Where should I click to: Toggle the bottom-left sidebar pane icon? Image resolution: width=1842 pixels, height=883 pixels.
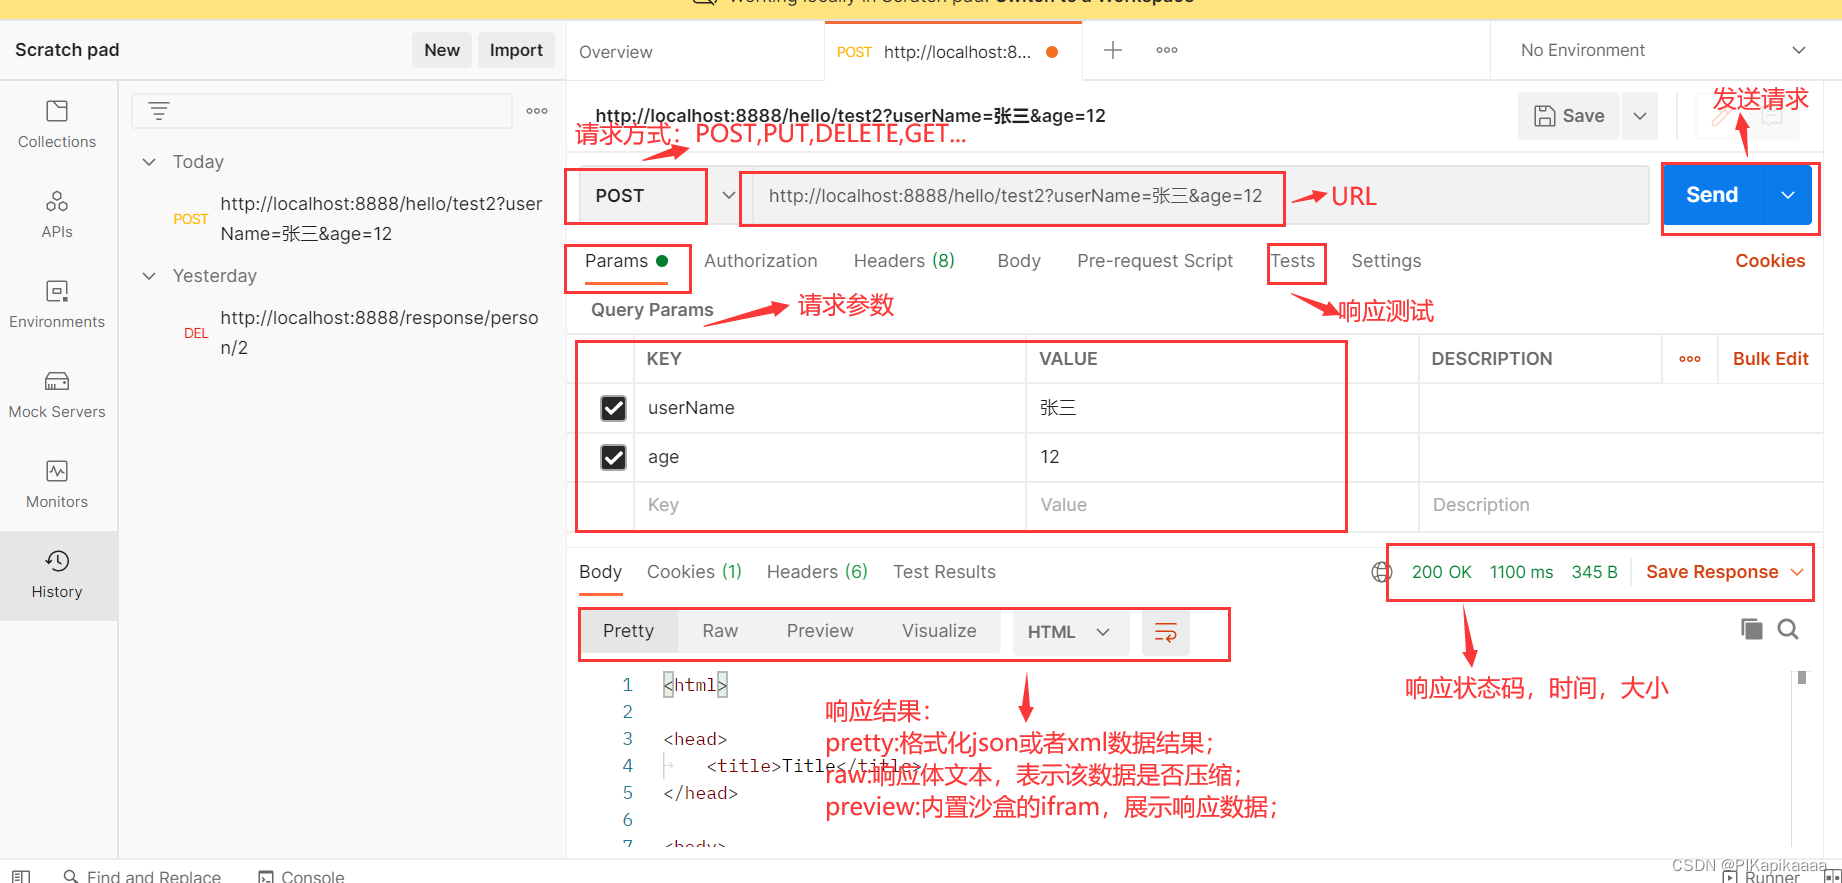[x=21, y=876]
